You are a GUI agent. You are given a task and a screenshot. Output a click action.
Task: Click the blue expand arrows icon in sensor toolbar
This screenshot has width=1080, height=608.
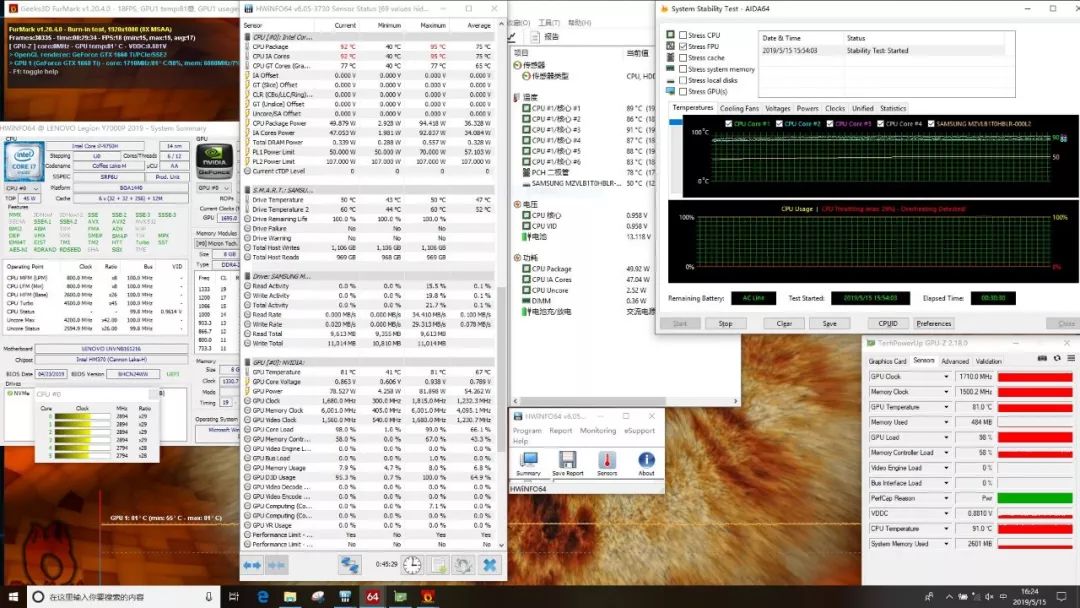coord(252,565)
